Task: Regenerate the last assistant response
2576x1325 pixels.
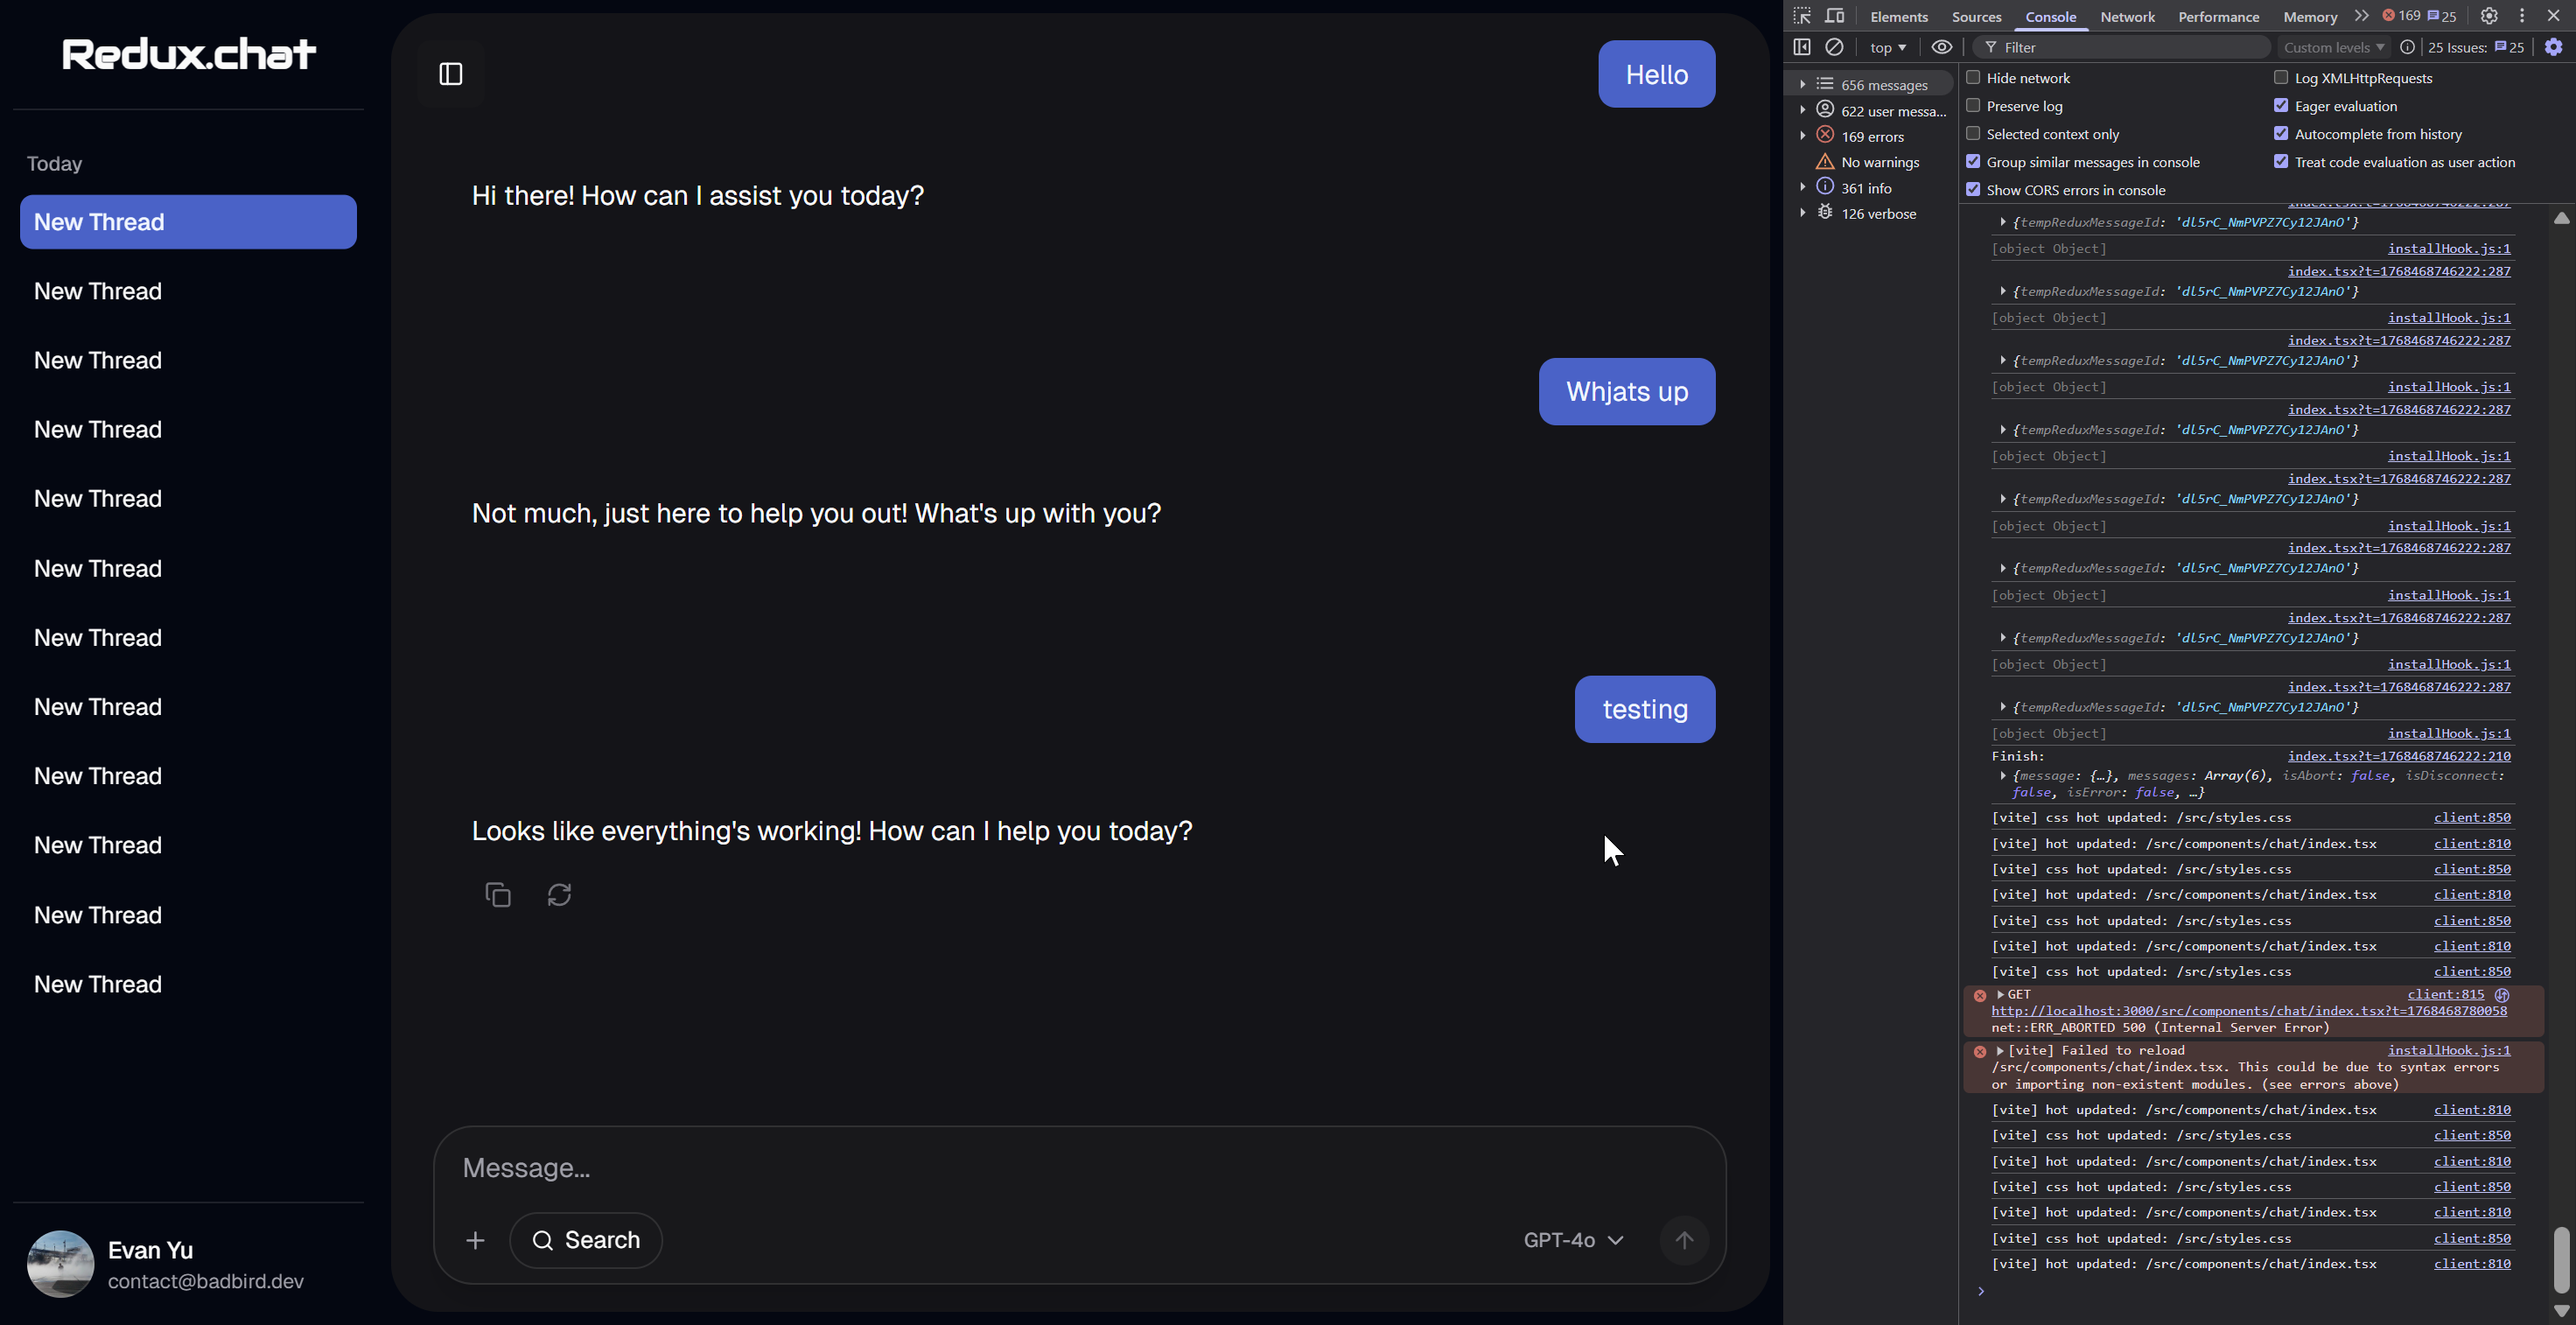Action: point(559,895)
